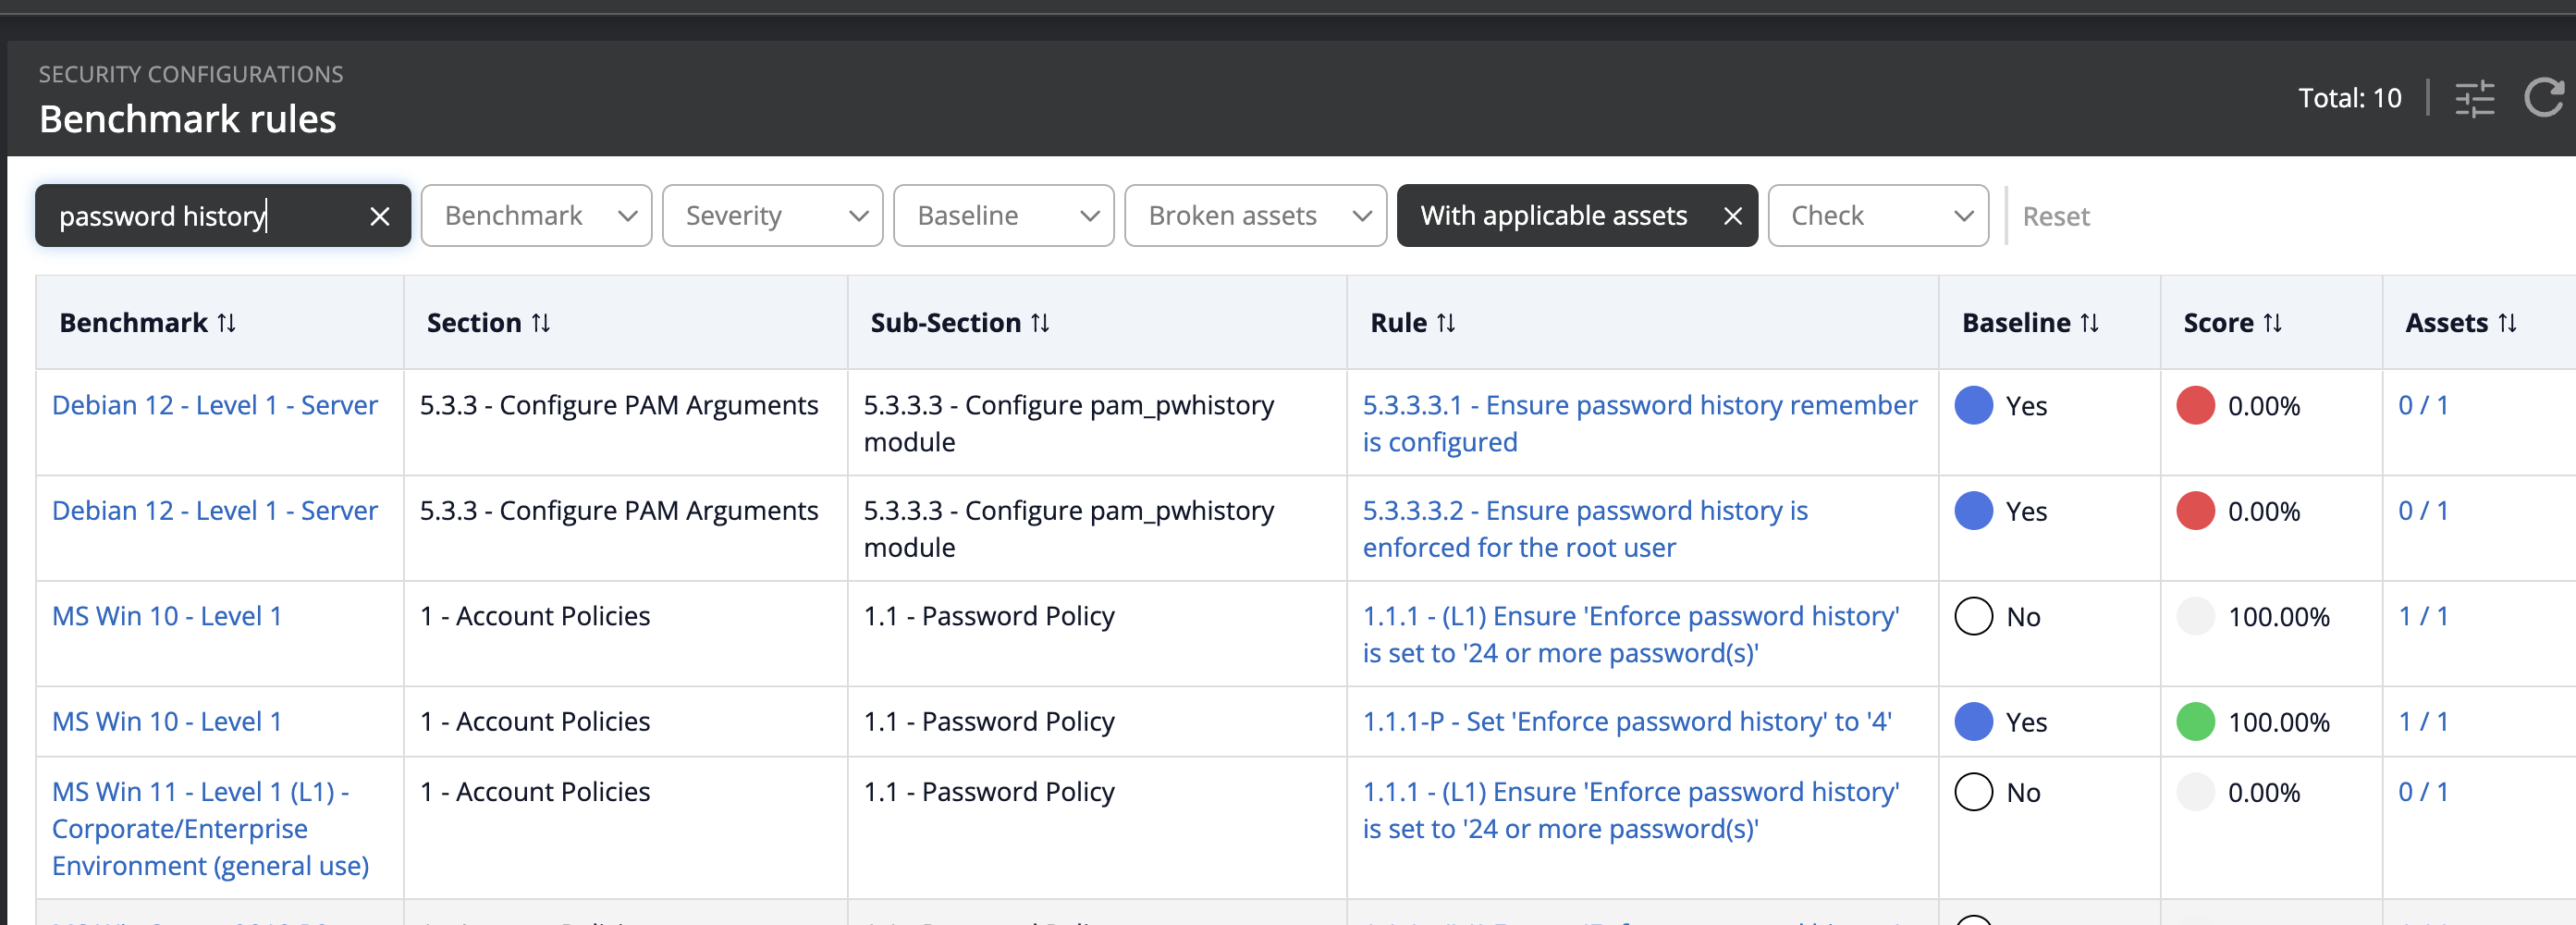This screenshot has width=2576, height=925.
Task: Sort table by Assets column
Action: (x=2506, y=323)
